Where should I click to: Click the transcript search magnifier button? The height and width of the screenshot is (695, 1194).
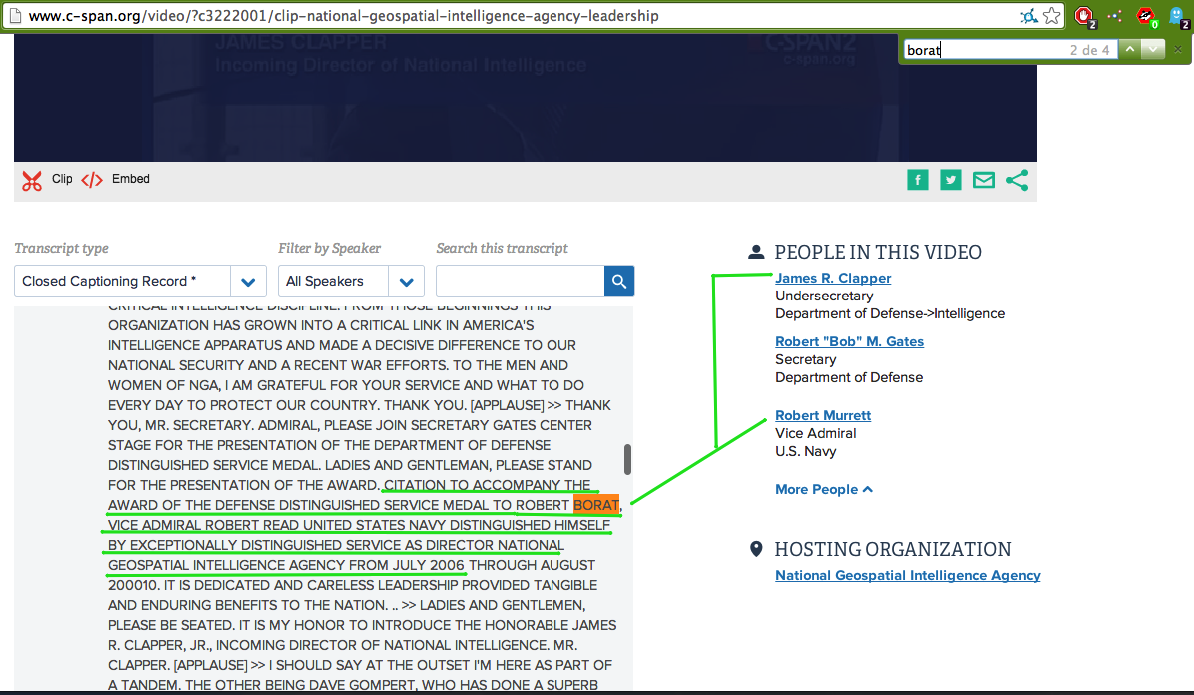click(619, 282)
